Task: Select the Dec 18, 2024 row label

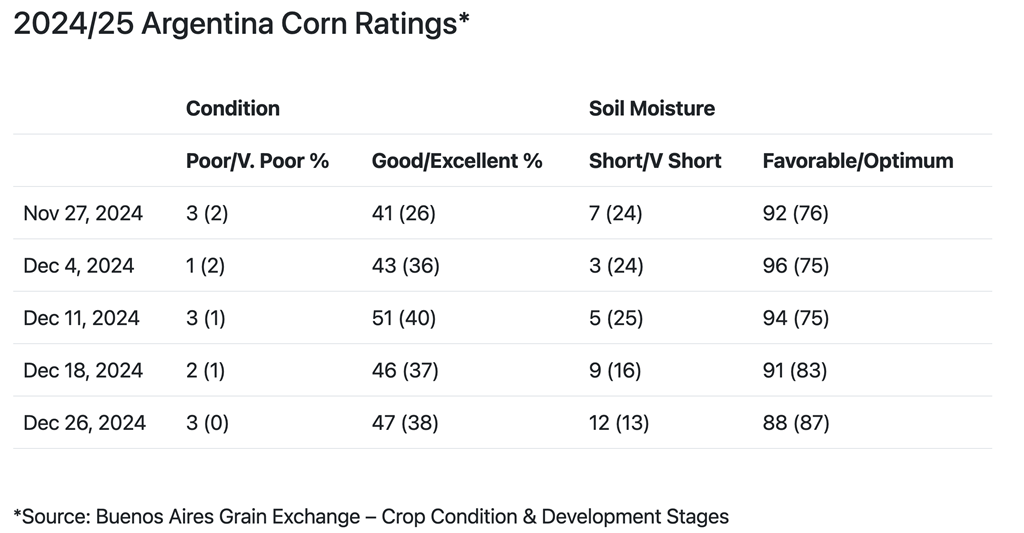Action: [x=82, y=370]
